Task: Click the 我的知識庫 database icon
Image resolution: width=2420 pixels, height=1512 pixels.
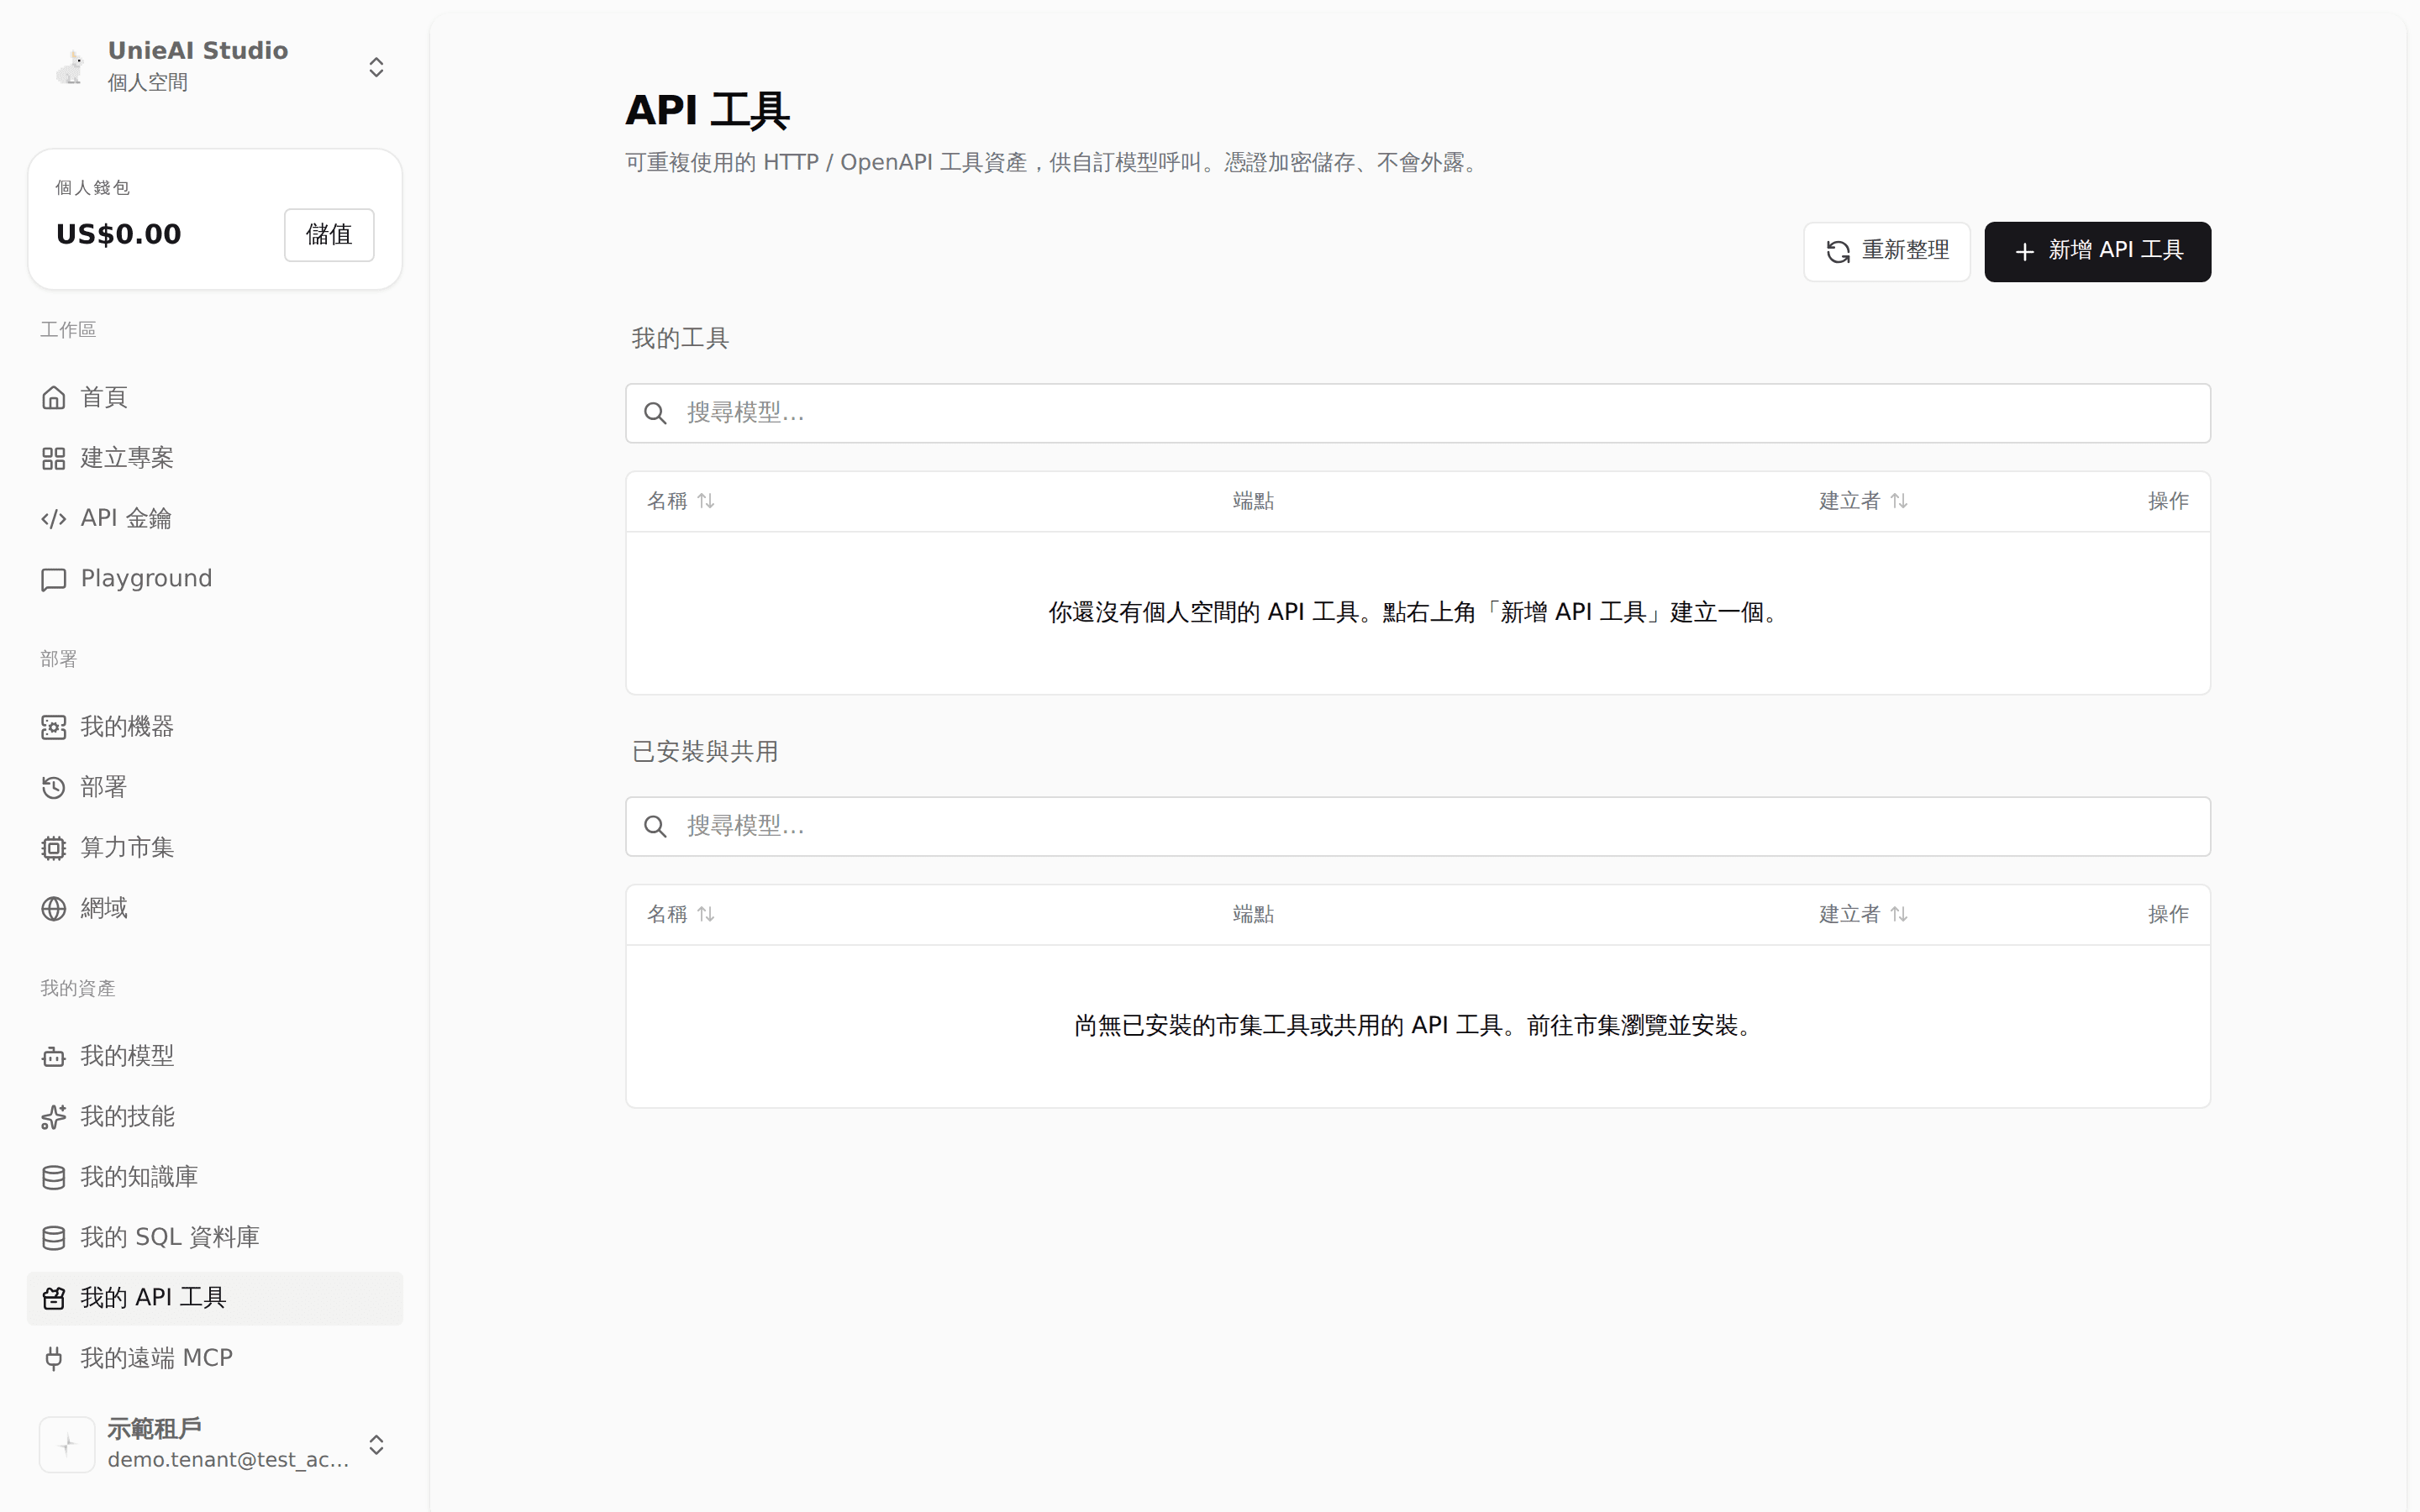Action: pos(54,1177)
